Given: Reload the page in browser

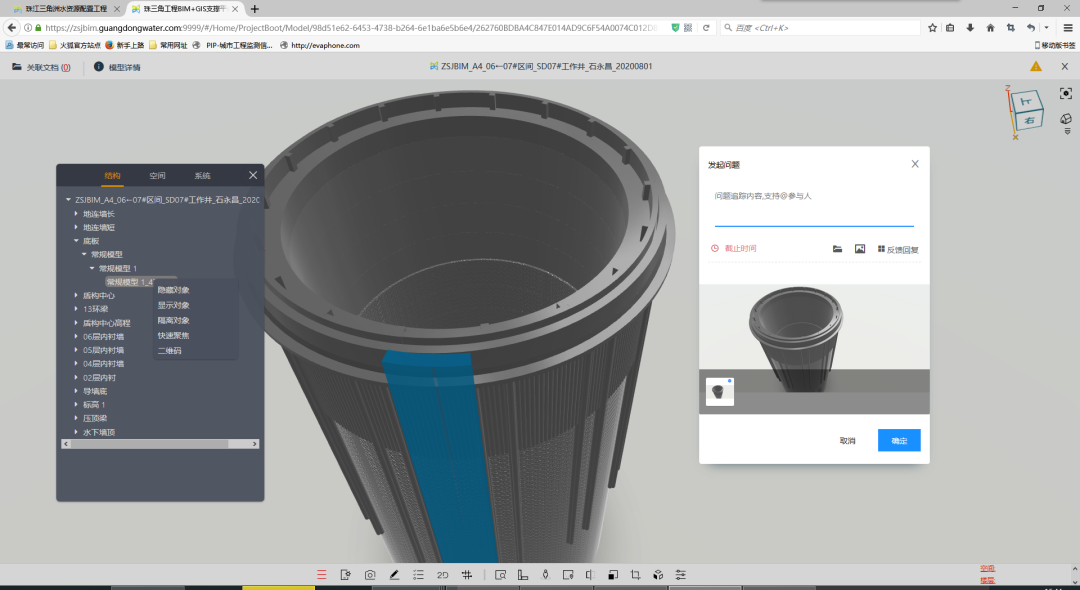Looking at the screenshot, I should point(706,28).
